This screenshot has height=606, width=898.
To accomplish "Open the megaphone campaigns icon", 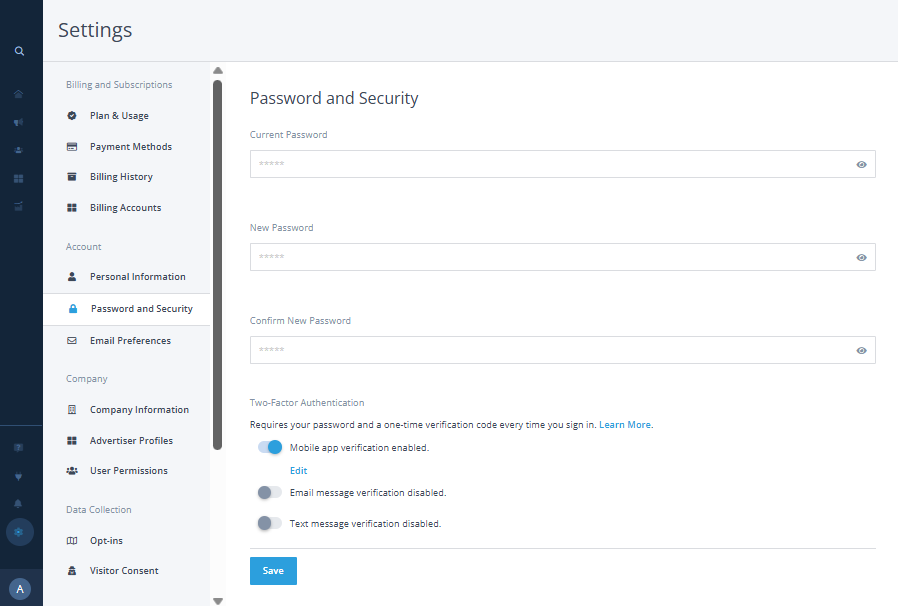I will [18, 121].
